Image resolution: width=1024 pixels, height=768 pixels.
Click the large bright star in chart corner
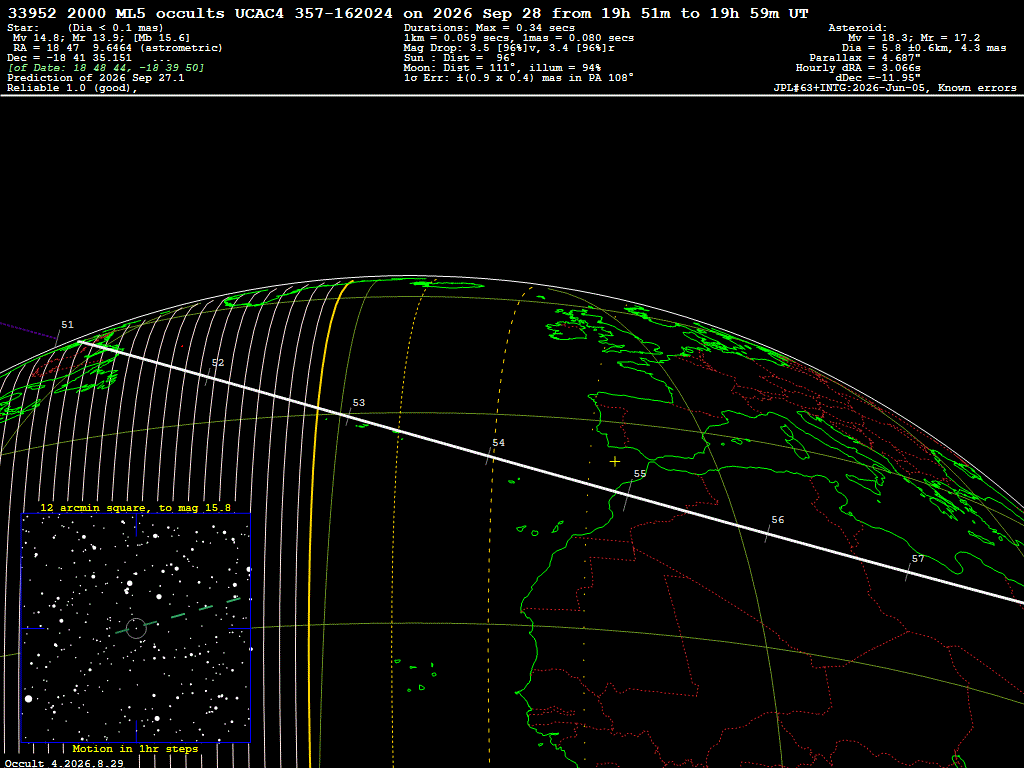click(28, 699)
